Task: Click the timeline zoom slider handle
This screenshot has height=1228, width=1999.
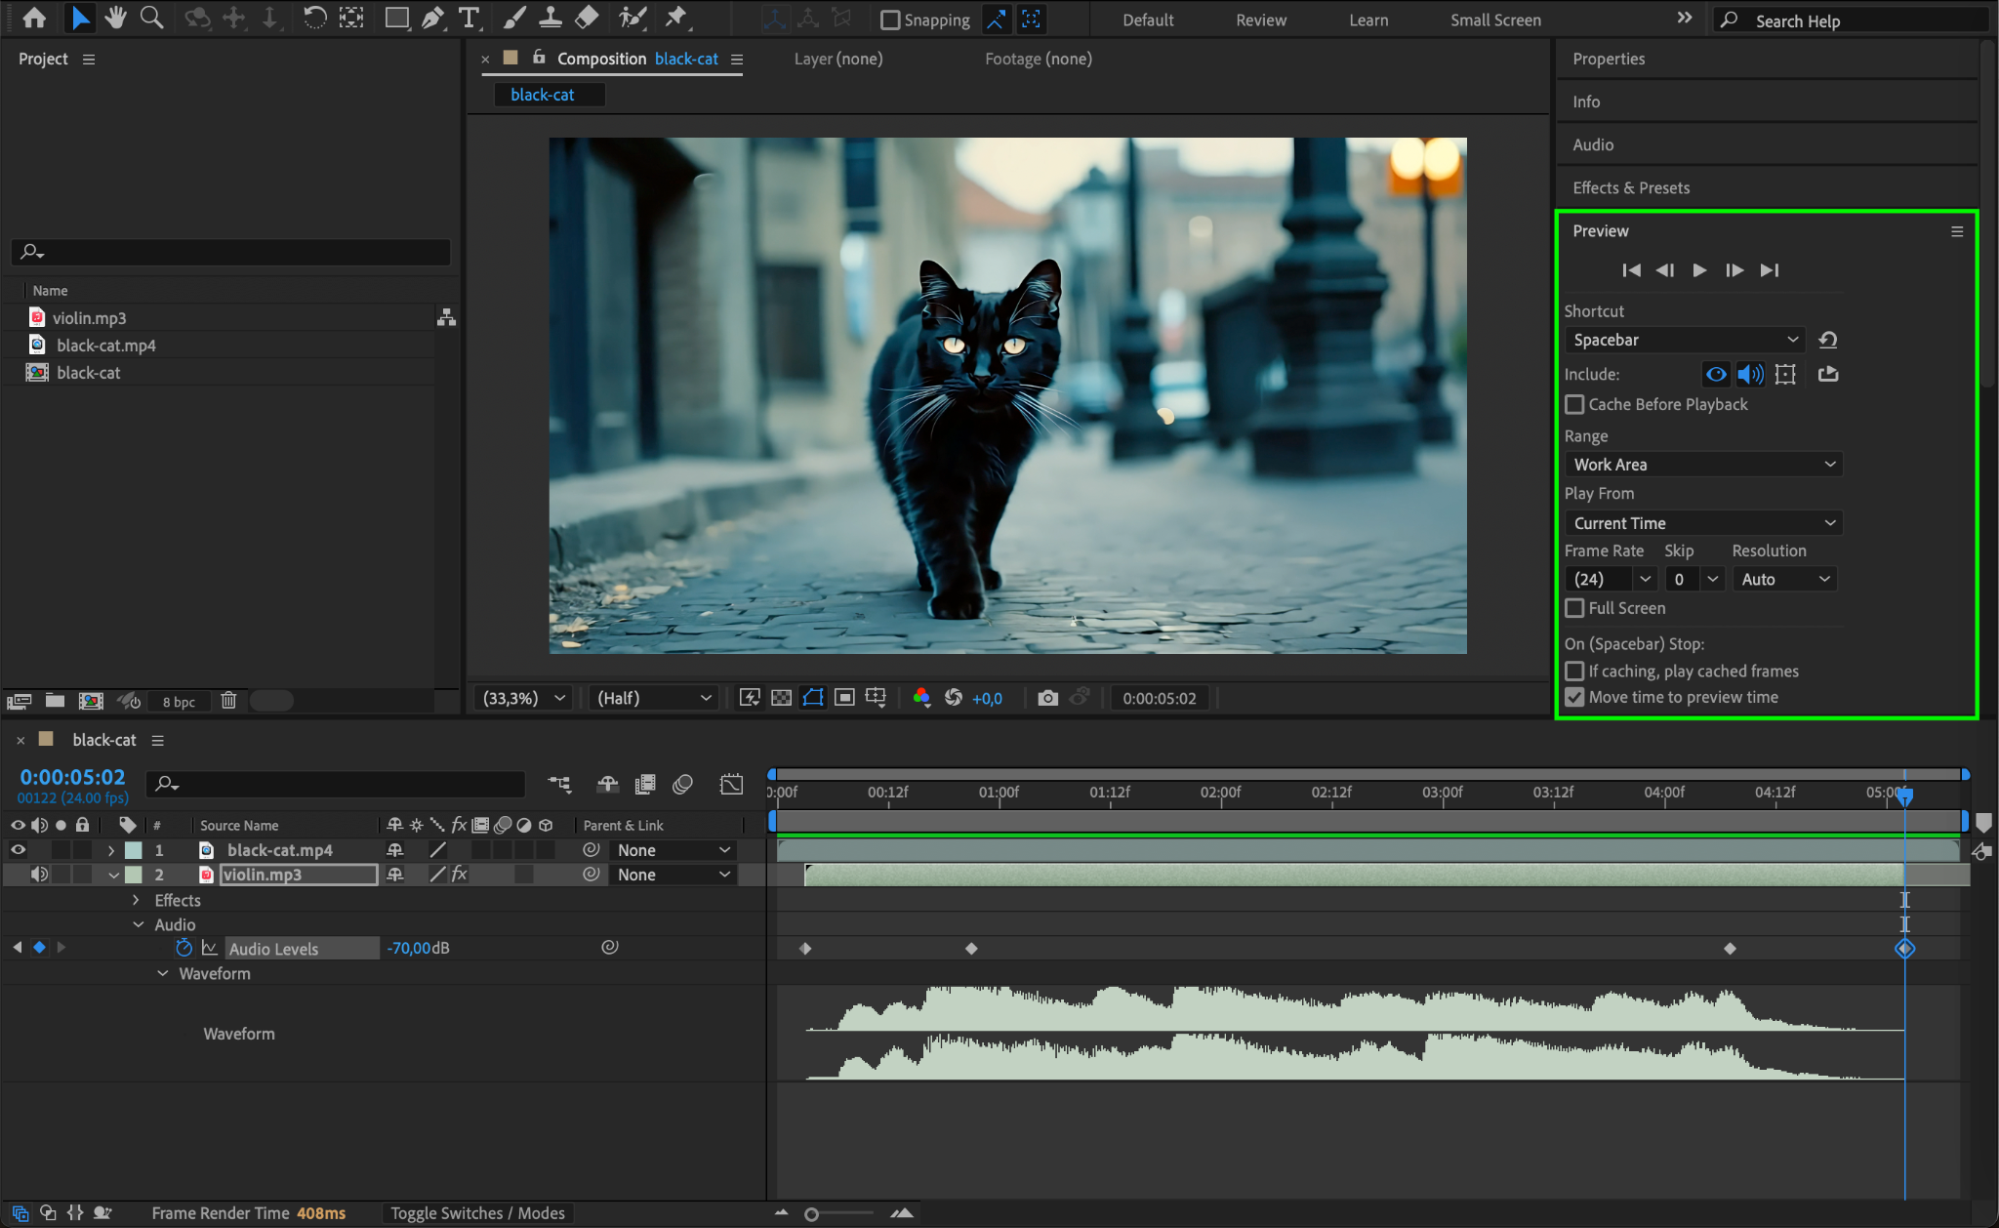Action: coord(811,1214)
